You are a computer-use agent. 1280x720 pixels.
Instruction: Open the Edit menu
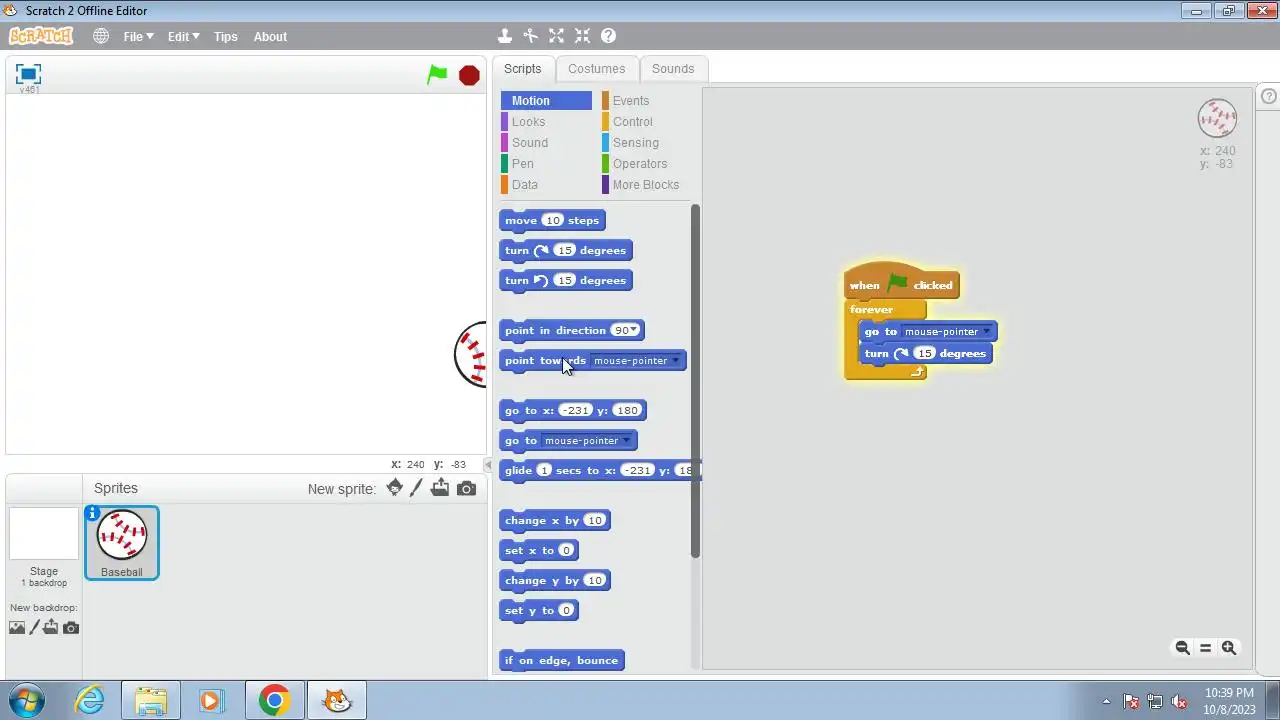click(183, 36)
